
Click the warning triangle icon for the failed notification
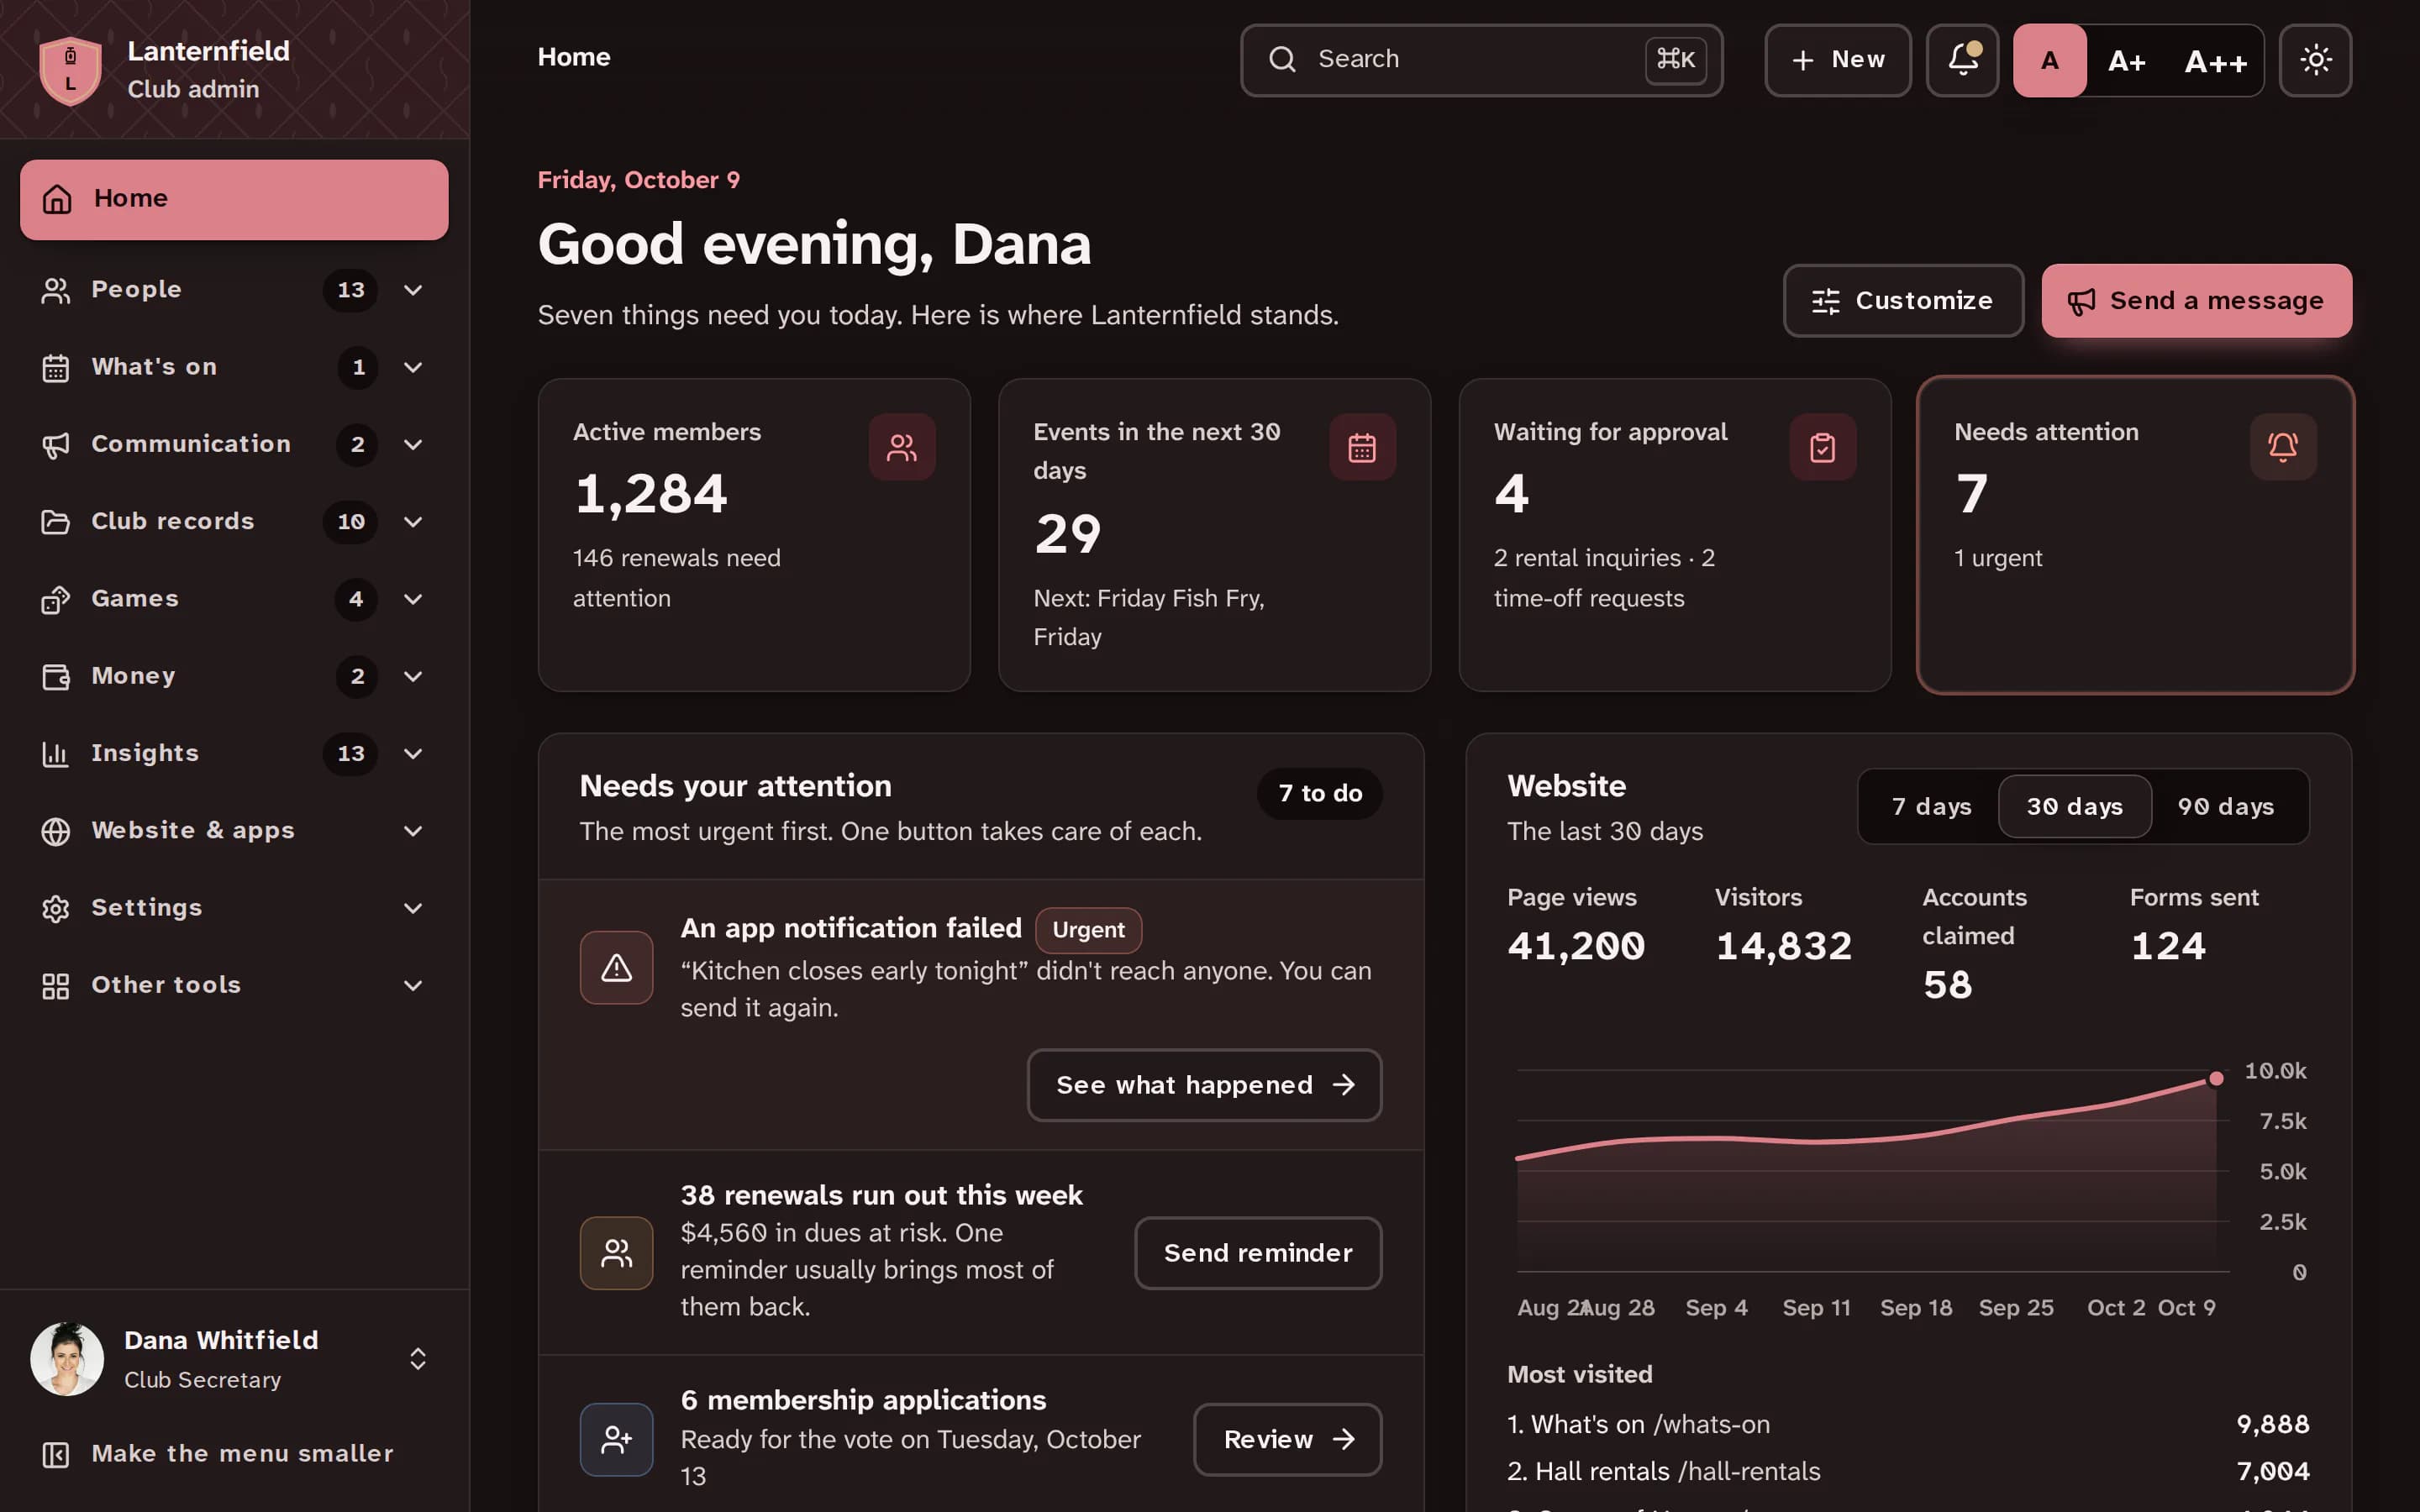616,967
